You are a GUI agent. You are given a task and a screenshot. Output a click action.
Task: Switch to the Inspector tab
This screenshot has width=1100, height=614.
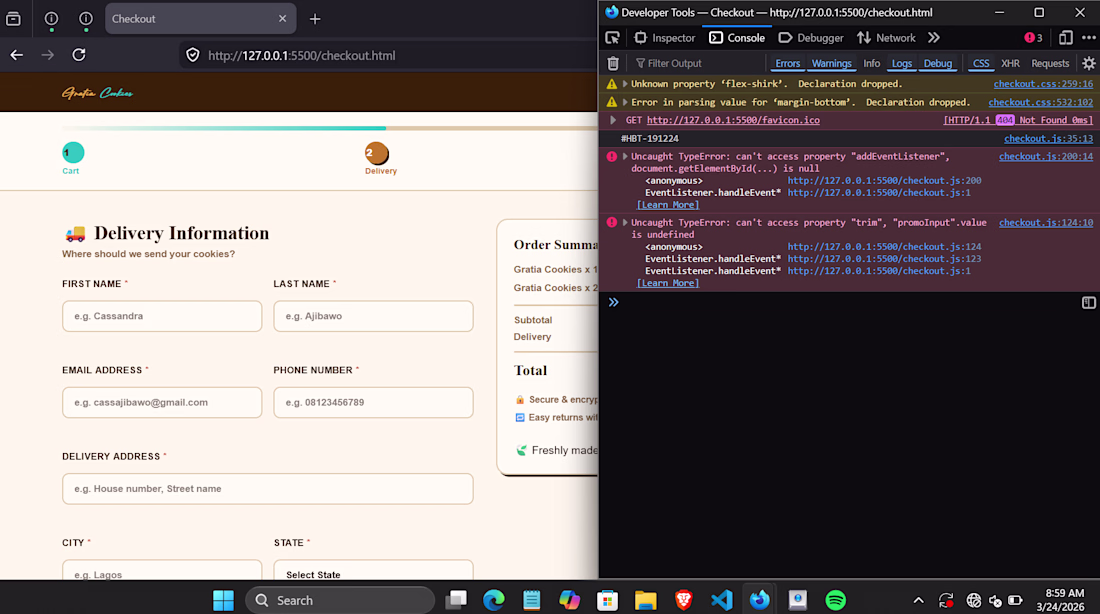(x=664, y=38)
